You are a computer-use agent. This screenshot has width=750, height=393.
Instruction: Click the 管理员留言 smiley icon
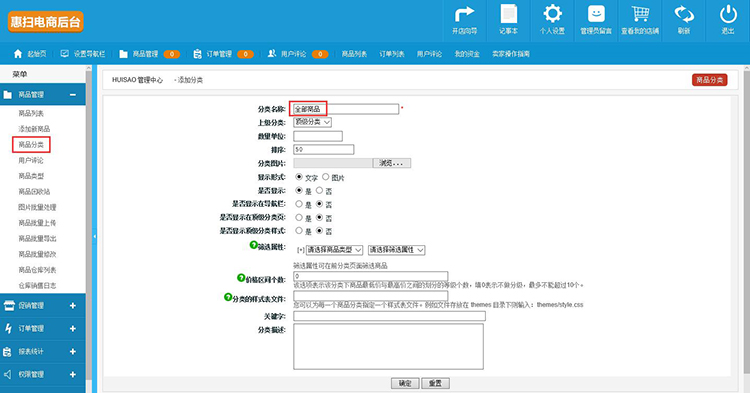[x=596, y=14]
